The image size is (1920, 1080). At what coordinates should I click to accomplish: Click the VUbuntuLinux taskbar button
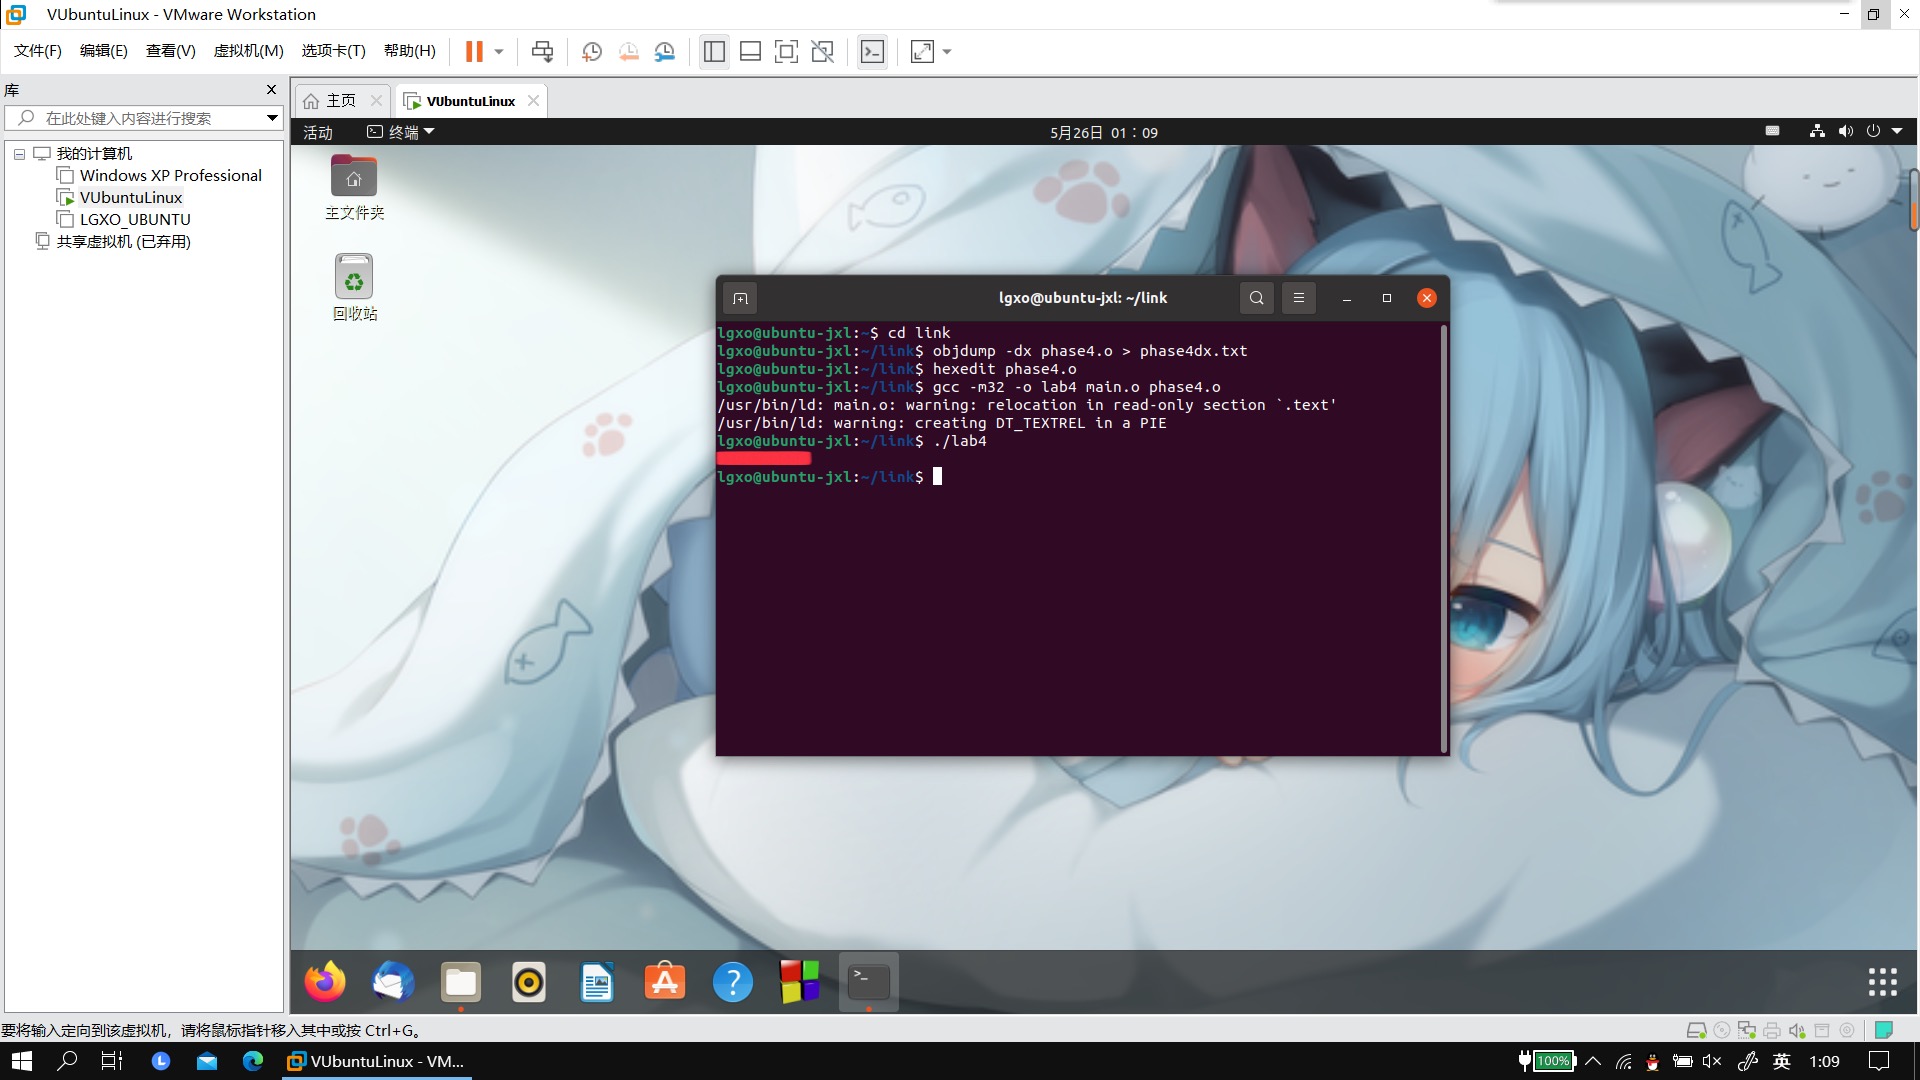[x=376, y=1061]
